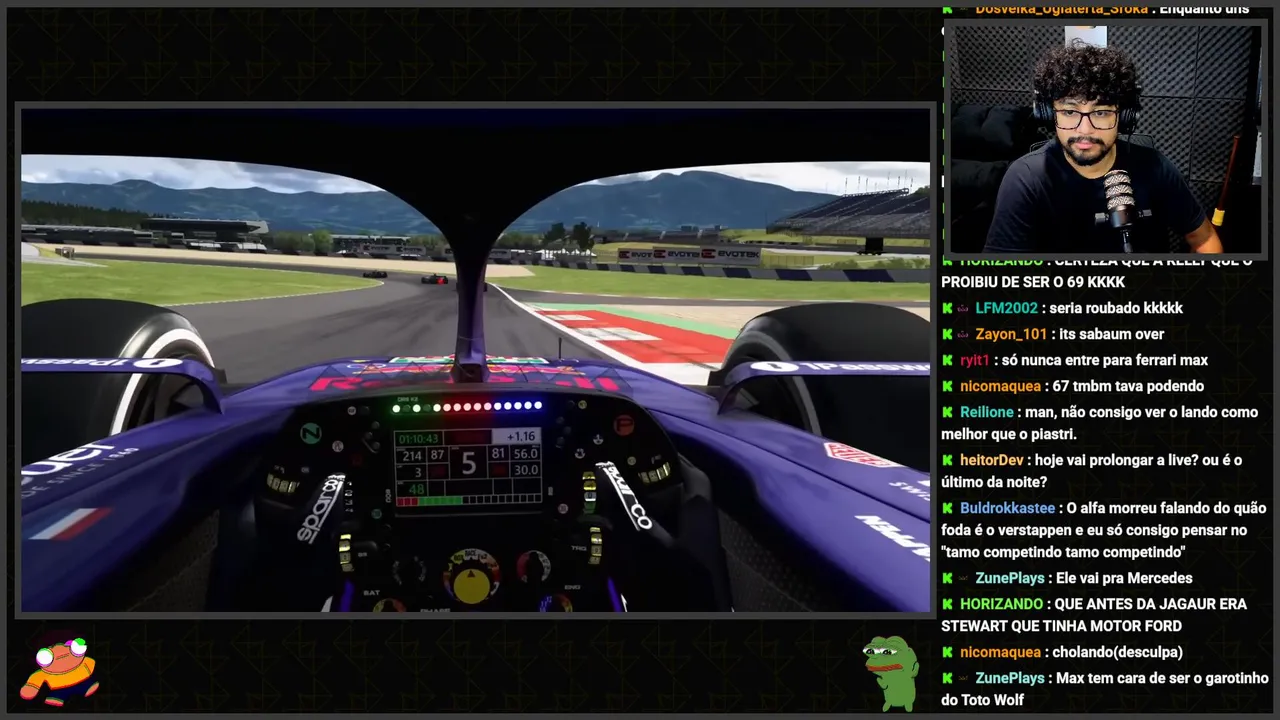Click the red car ahead on track
Image resolution: width=1280 pixels, height=720 pixels.
click(x=436, y=279)
